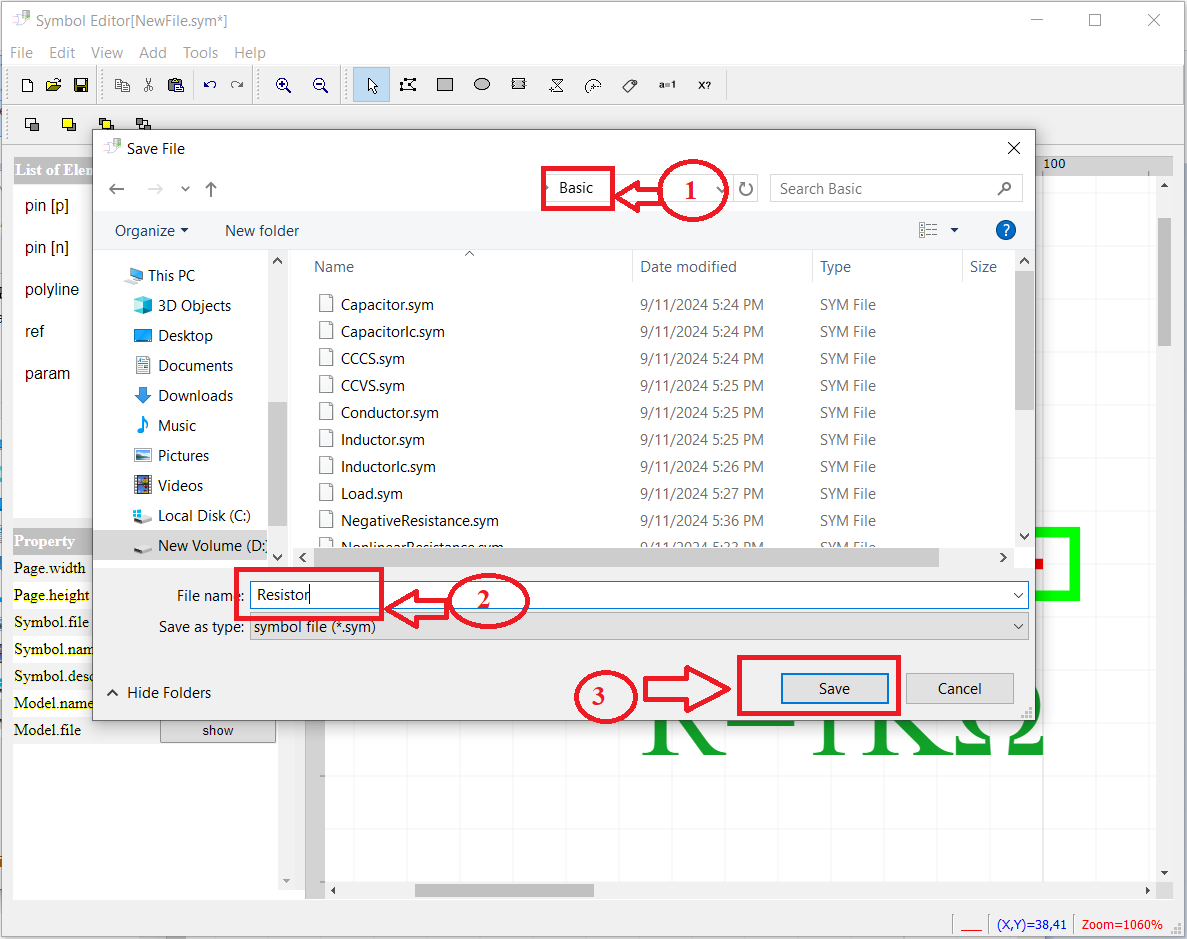
Task: Open the Tools menu
Action: coord(201,53)
